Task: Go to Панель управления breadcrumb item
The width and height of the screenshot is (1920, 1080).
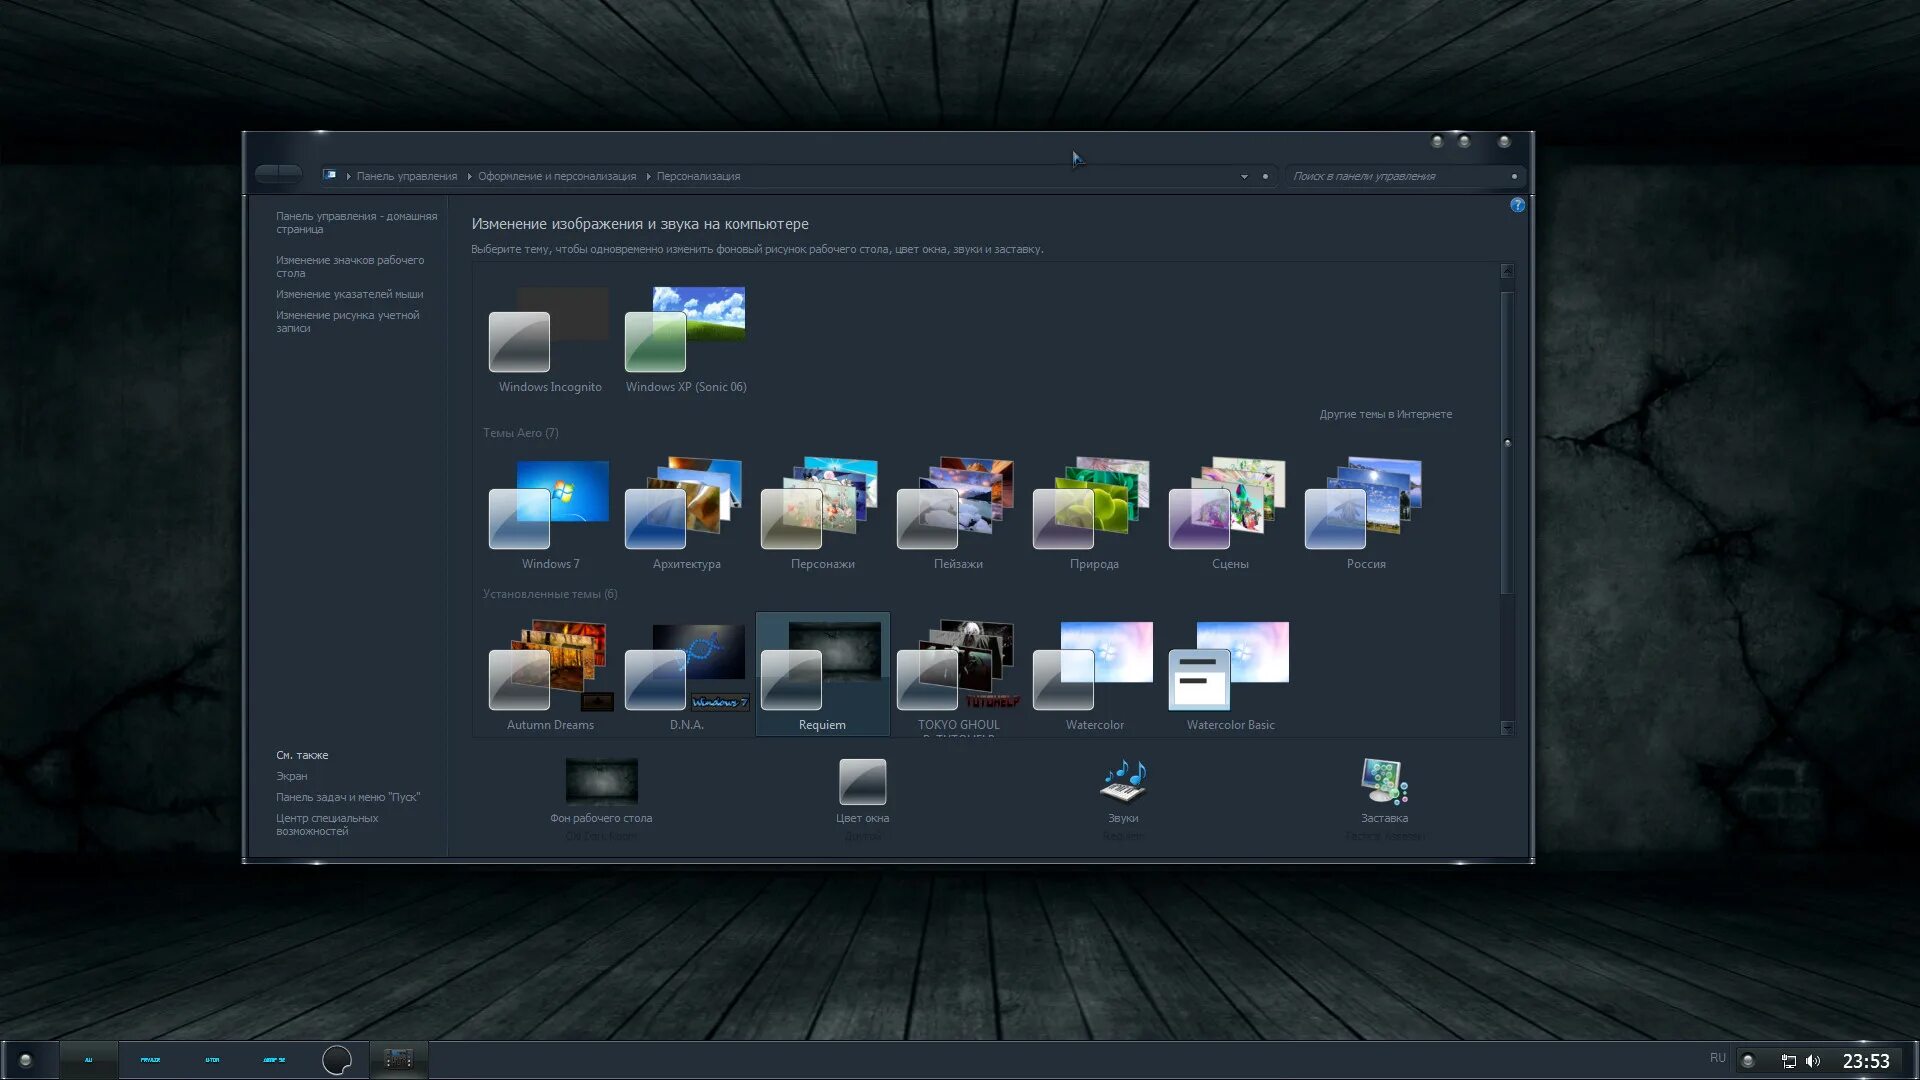Action: pyautogui.click(x=406, y=177)
